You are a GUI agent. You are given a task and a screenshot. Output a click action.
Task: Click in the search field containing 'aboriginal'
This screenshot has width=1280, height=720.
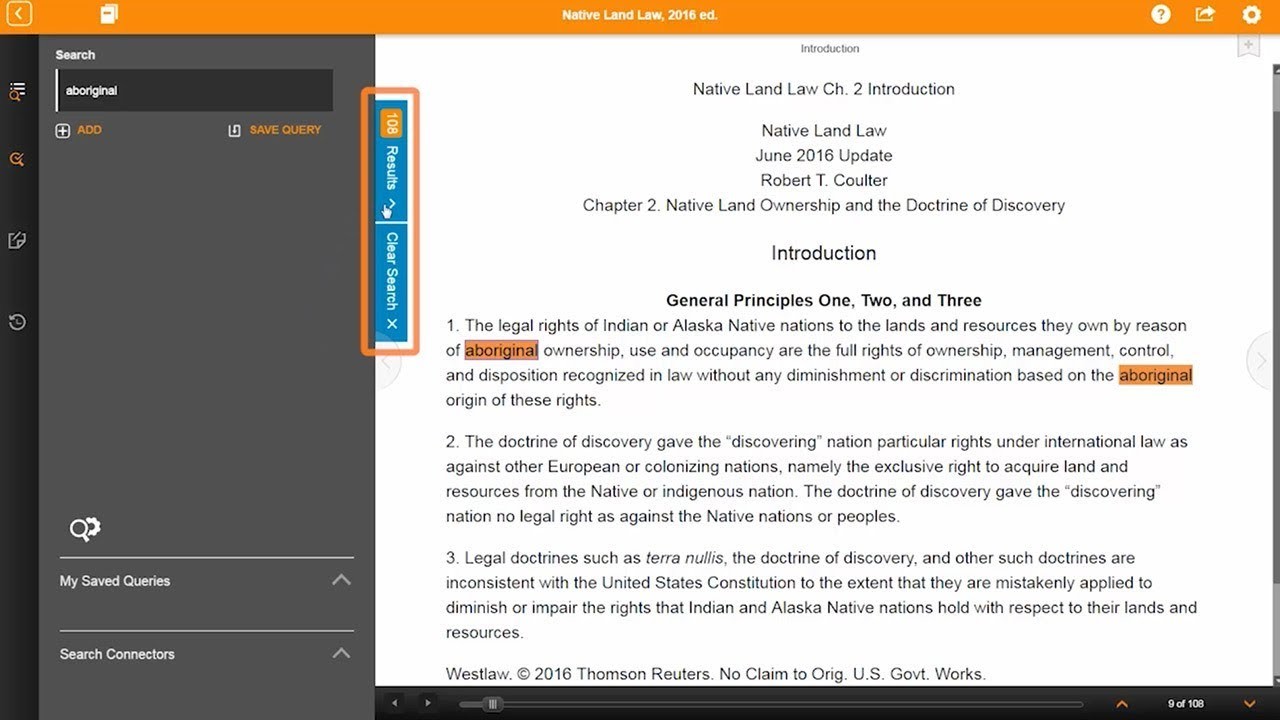pyautogui.click(x=194, y=91)
